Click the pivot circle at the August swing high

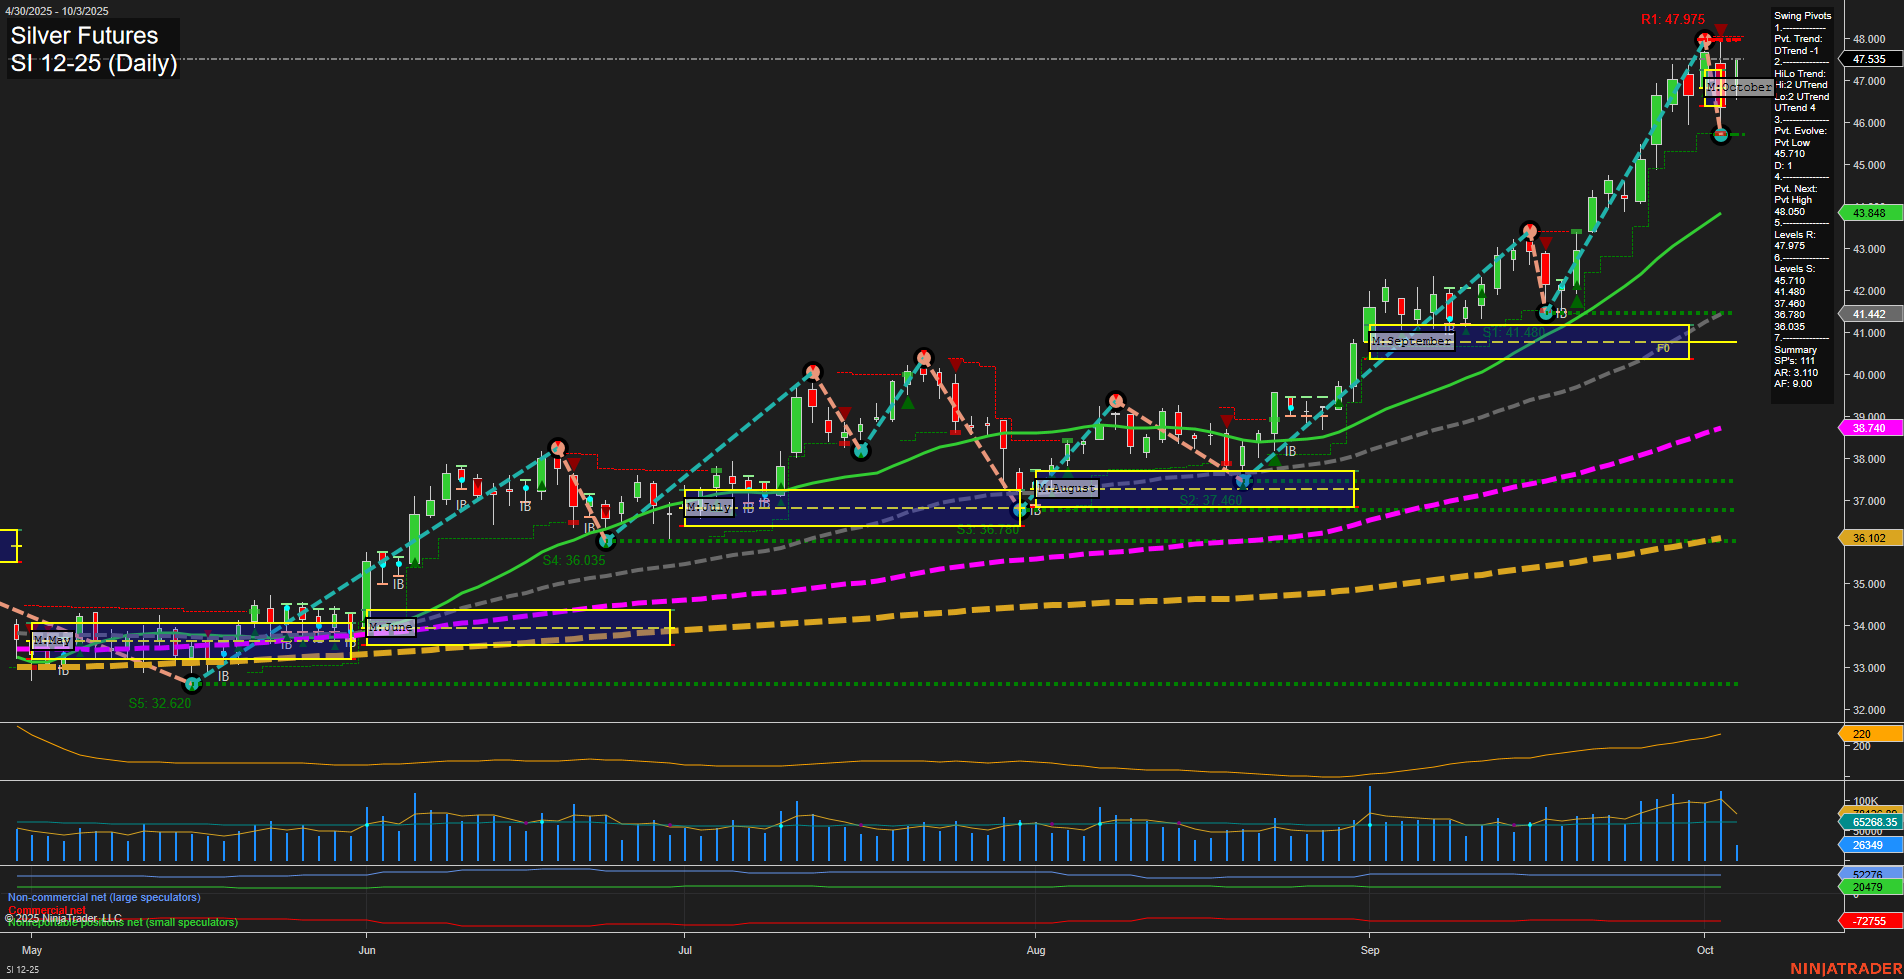[1114, 399]
